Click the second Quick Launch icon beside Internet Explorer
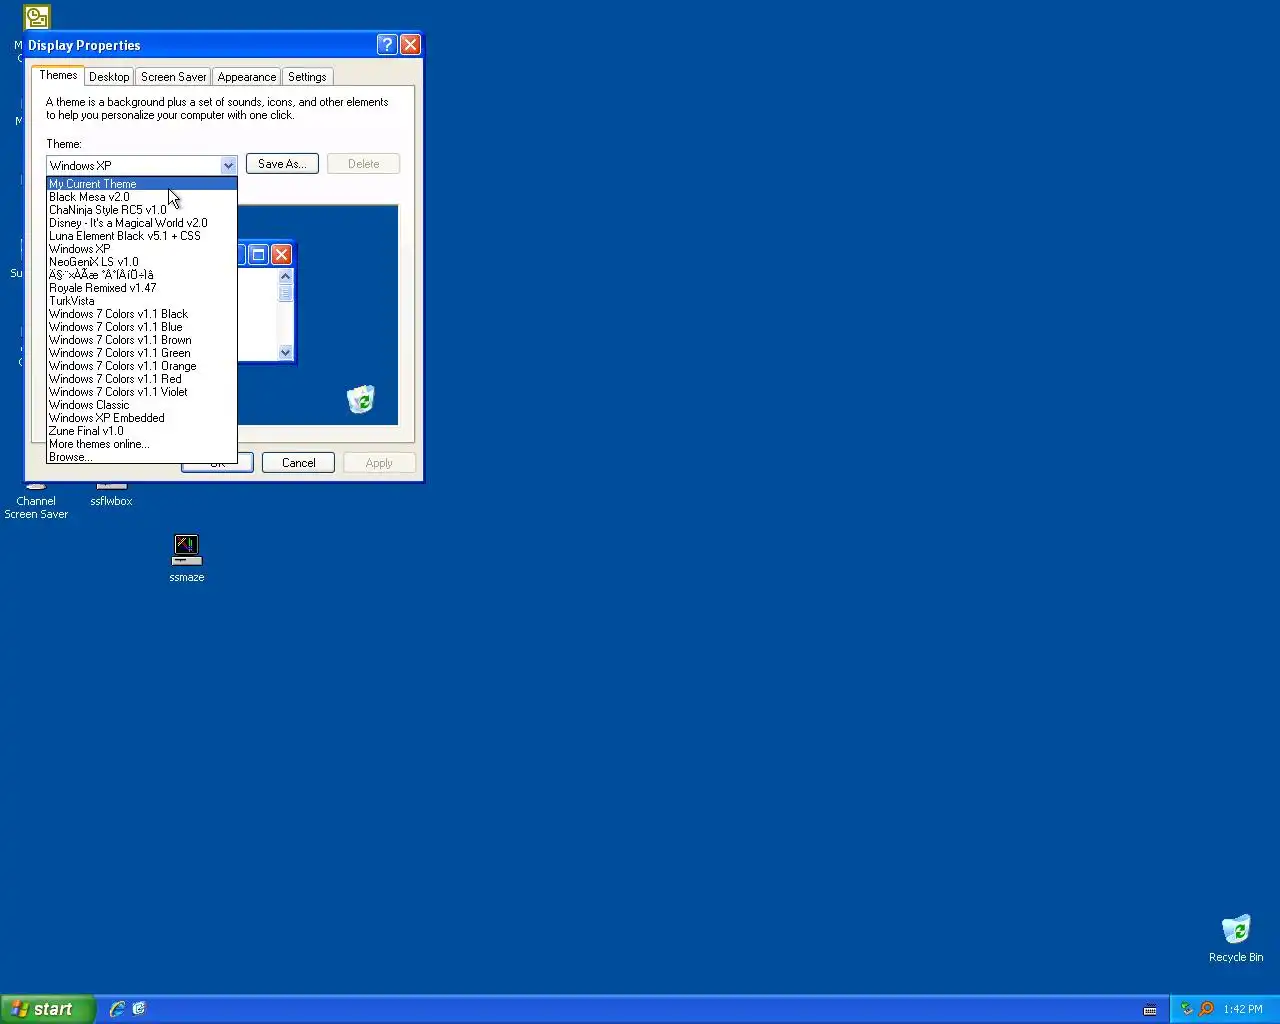Image resolution: width=1280 pixels, height=1024 pixels. (139, 1009)
